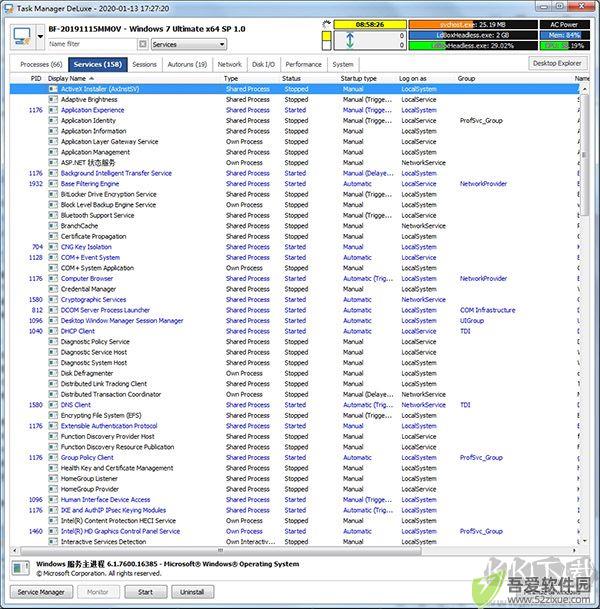
Task: Click the Group Policy Client service icon
Action: [x=53, y=458]
